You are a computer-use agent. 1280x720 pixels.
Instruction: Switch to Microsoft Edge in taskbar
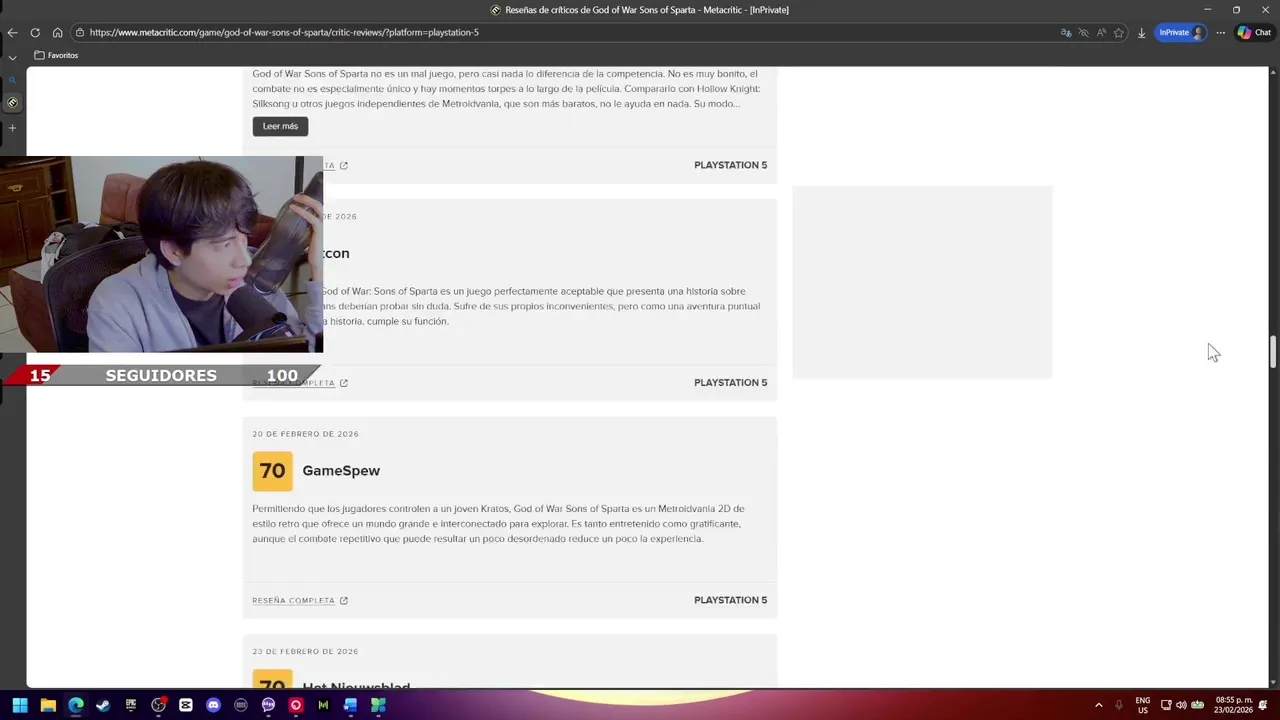coord(75,705)
